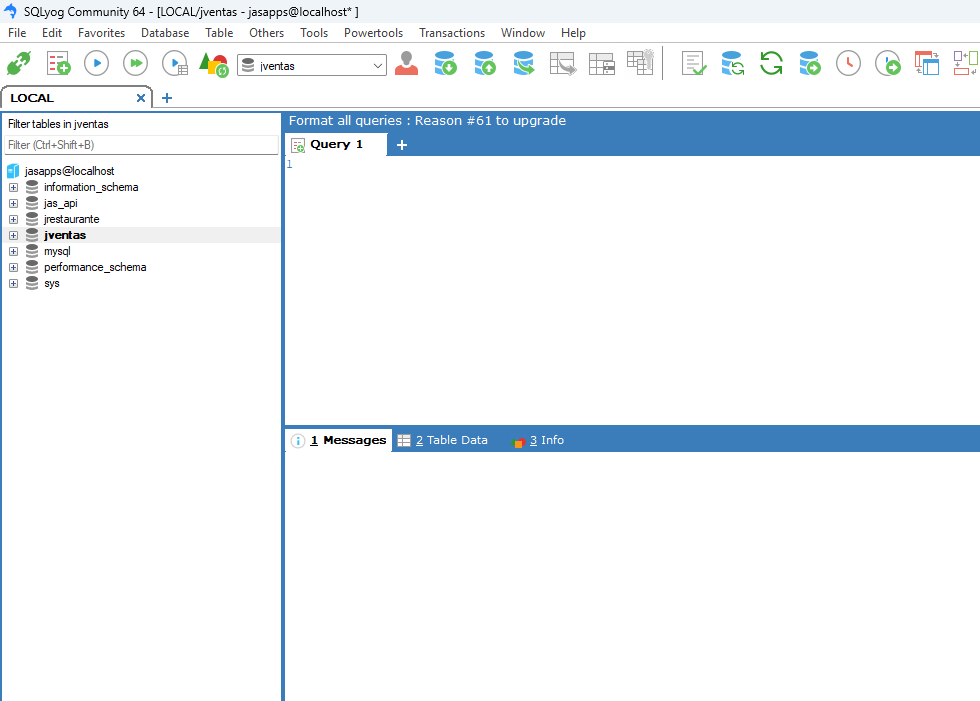Image resolution: width=980 pixels, height=701 pixels.
Task: Open the Window menu
Action: pos(522,32)
